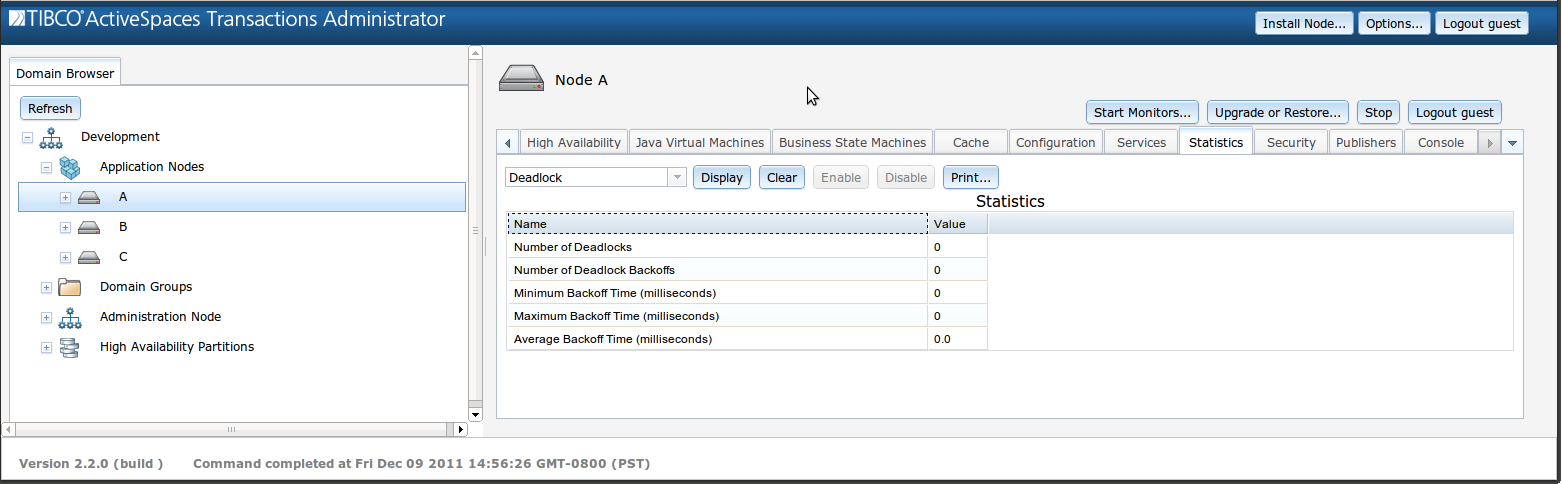Open the Security tab
1562x484 pixels.
1291,143
